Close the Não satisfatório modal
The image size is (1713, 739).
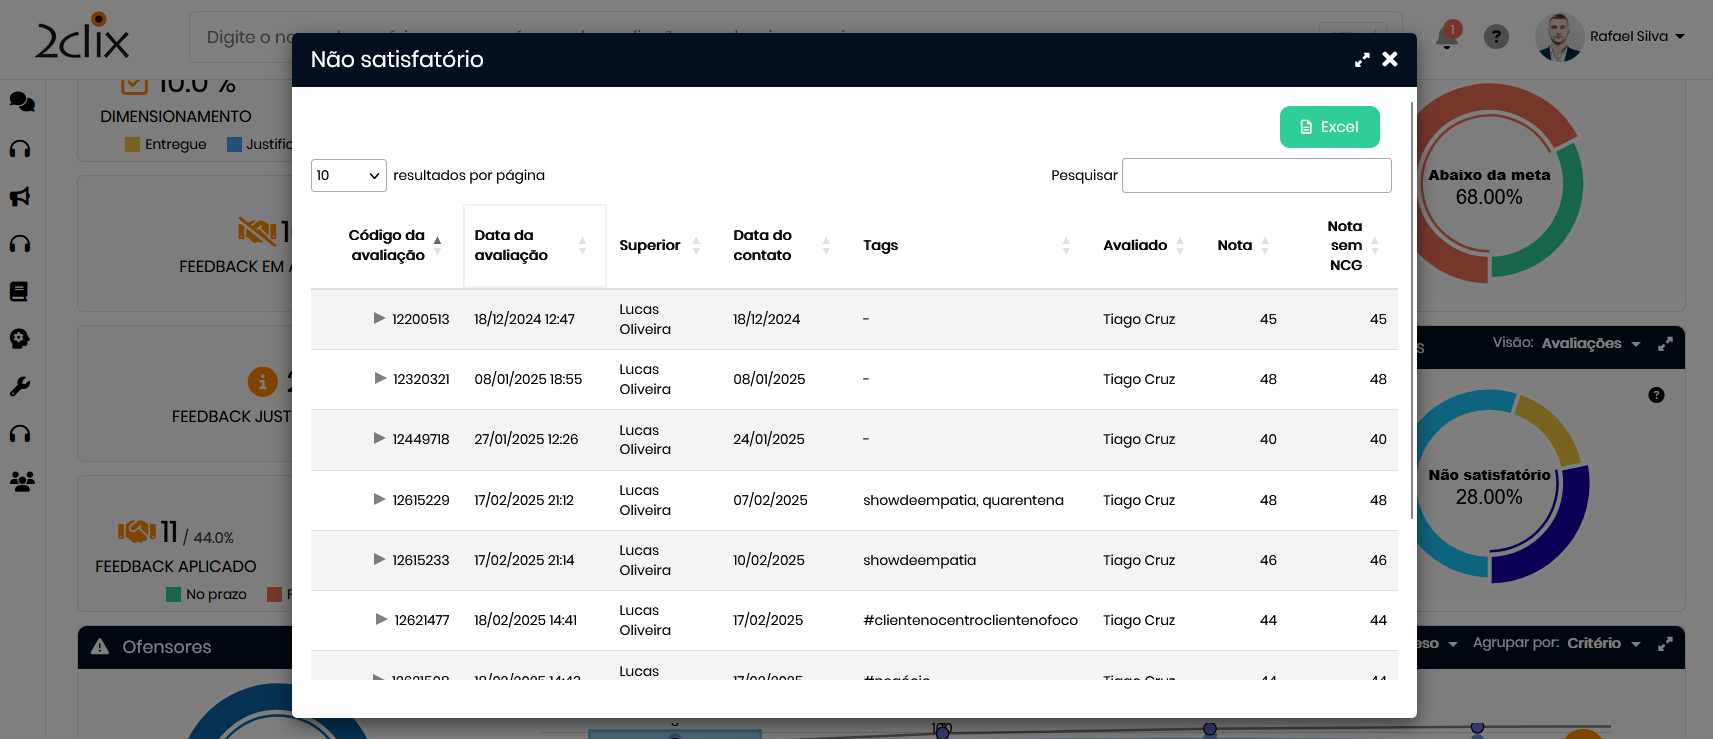click(1390, 60)
